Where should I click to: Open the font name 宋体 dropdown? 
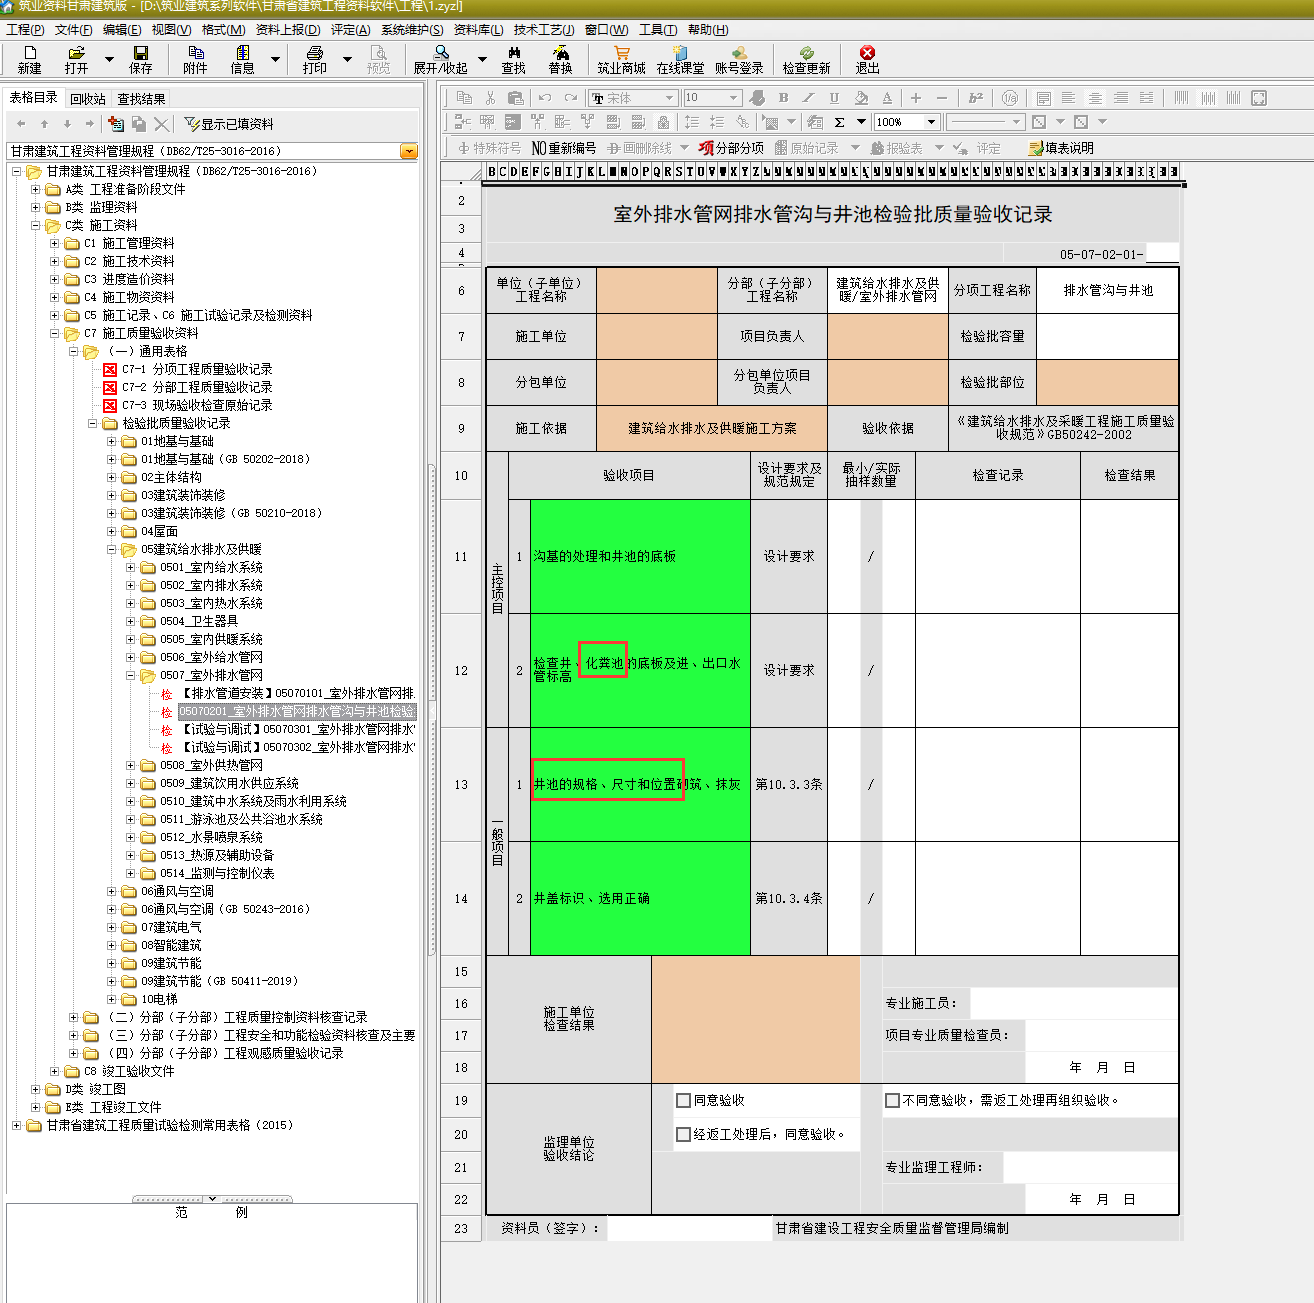click(669, 98)
